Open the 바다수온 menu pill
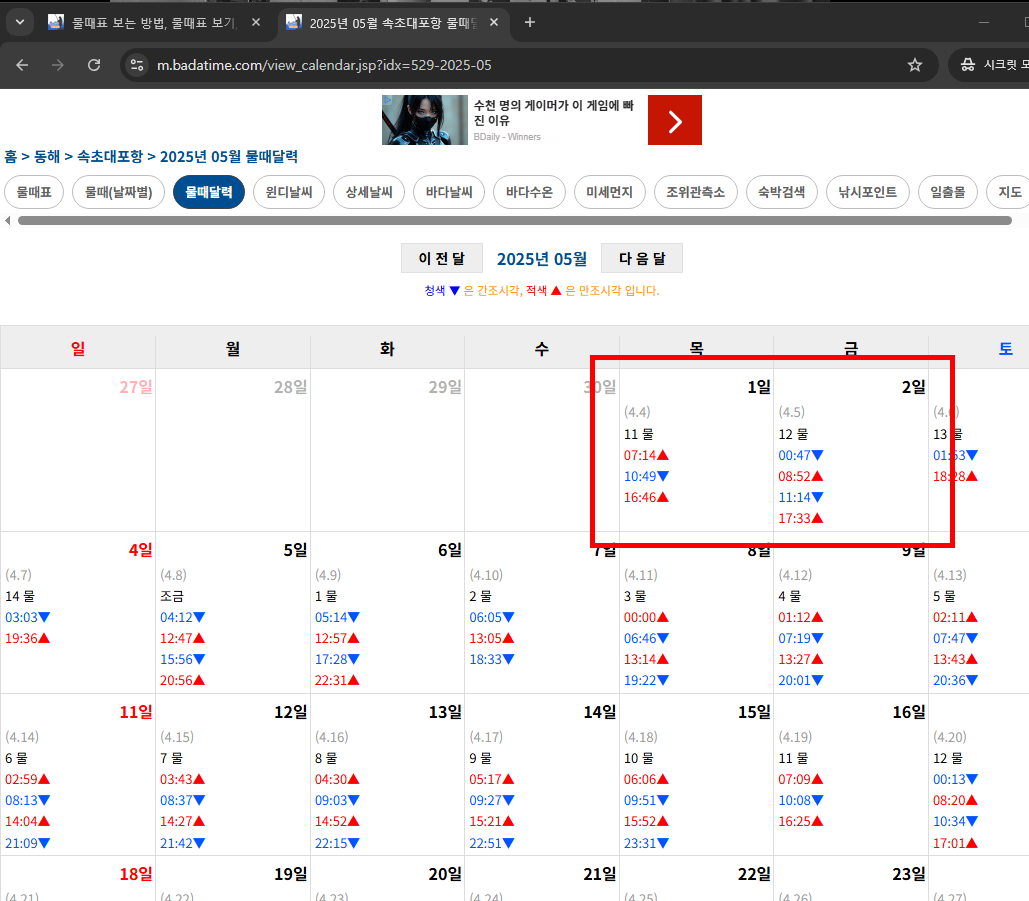Image resolution: width=1029 pixels, height=901 pixels. pyautogui.click(x=529, y=192)
